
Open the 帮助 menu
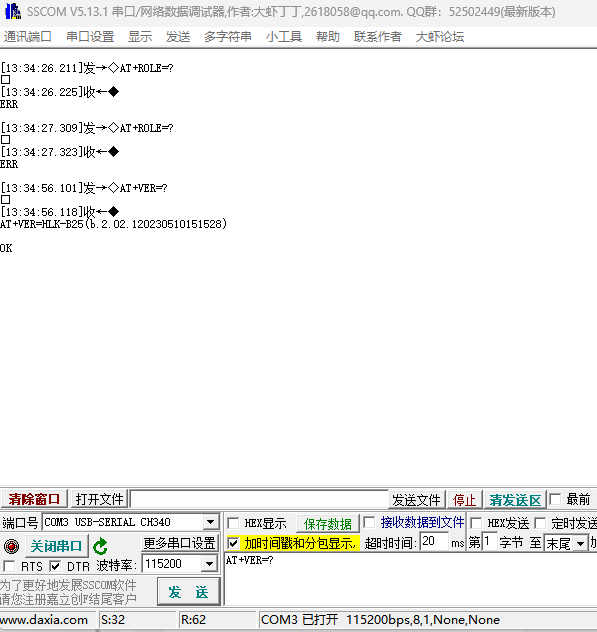tap(328, 37)
